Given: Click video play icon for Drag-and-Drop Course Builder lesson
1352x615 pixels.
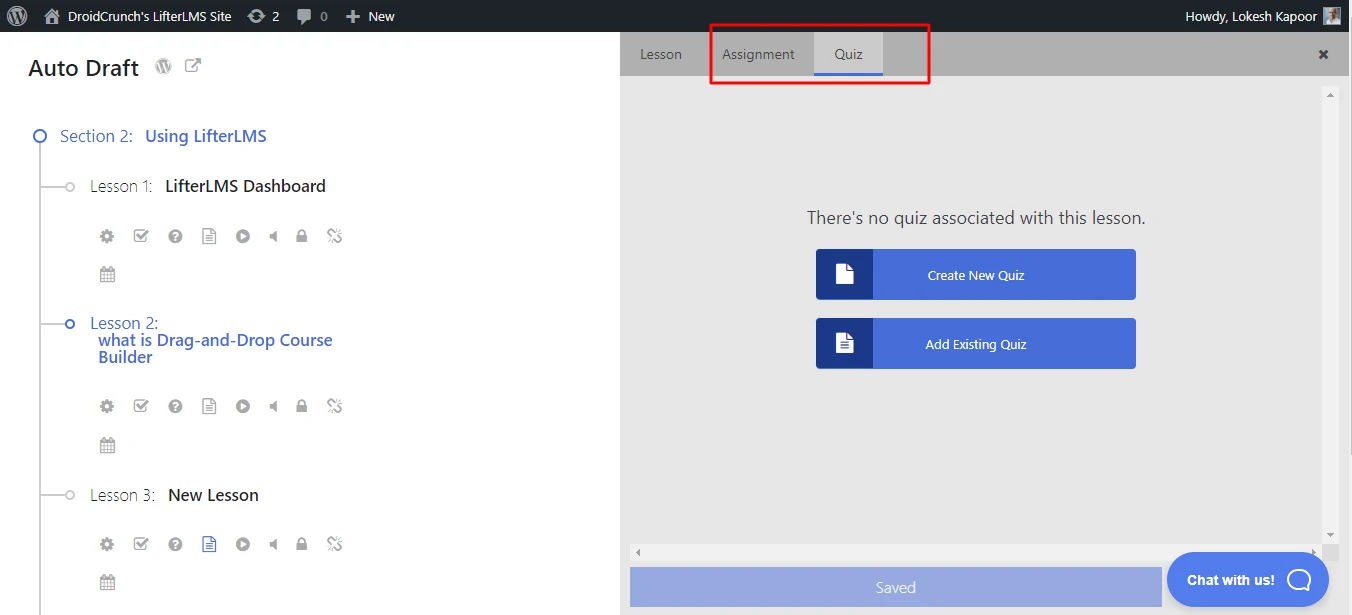Looking at the screenshot, I should coord(243,407).
